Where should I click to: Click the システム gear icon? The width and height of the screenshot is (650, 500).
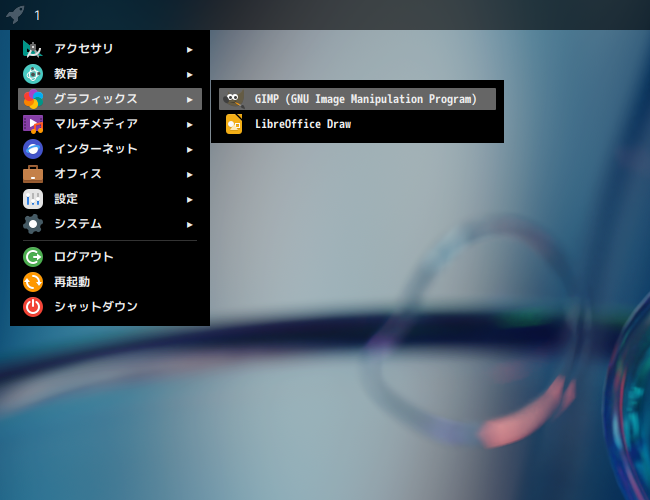point(33,224)
